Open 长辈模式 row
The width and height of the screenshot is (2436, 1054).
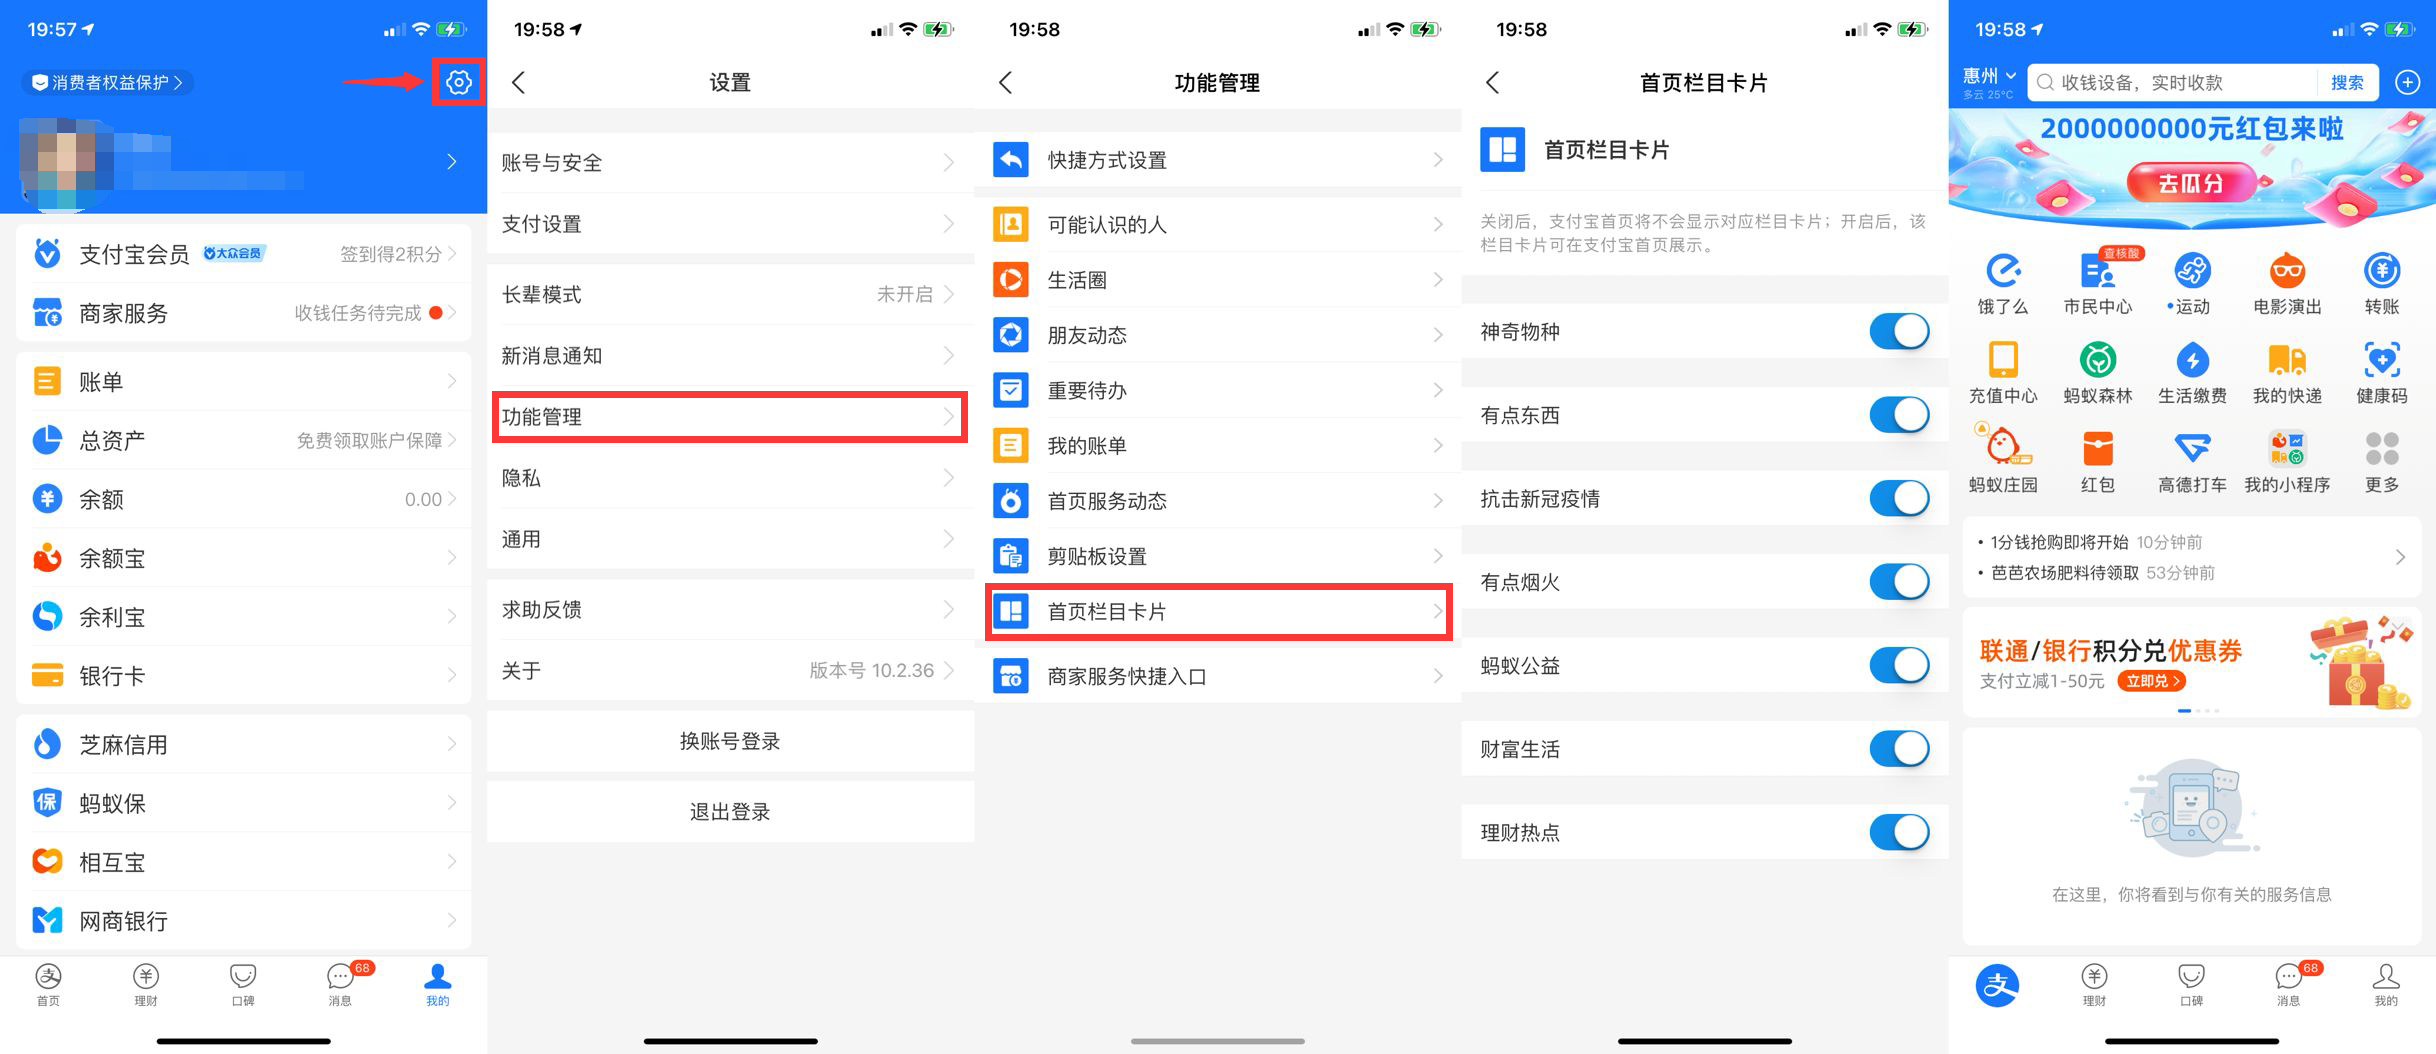[730, 294]
